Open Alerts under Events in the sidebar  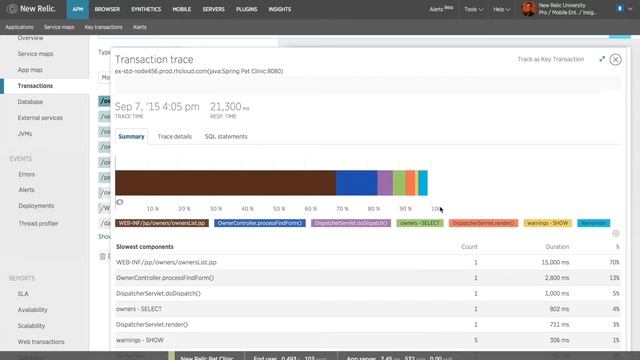point(27,190)
